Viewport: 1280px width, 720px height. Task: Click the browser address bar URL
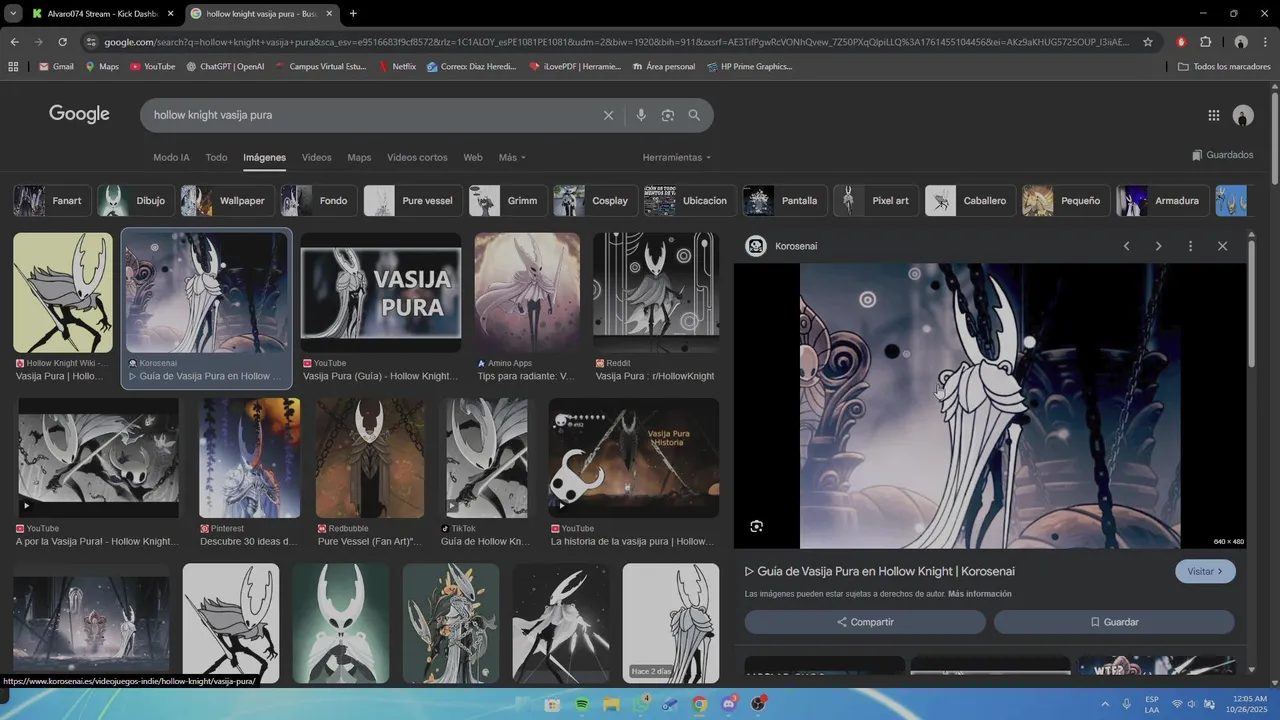616,42
